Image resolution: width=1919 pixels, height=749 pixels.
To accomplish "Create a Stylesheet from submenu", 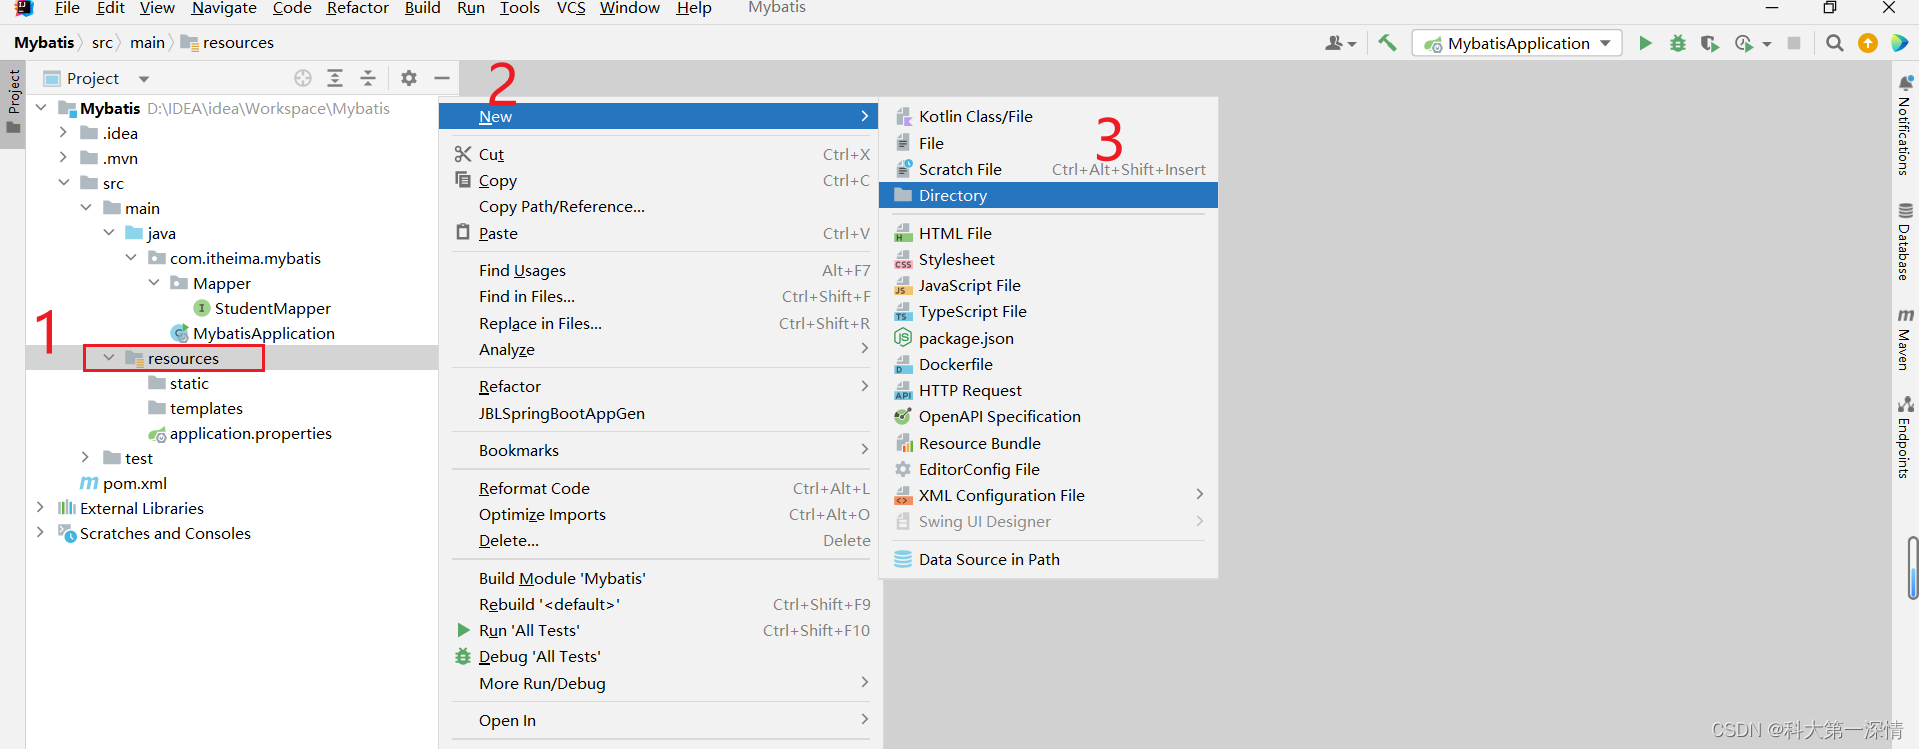I will 1048,259.
